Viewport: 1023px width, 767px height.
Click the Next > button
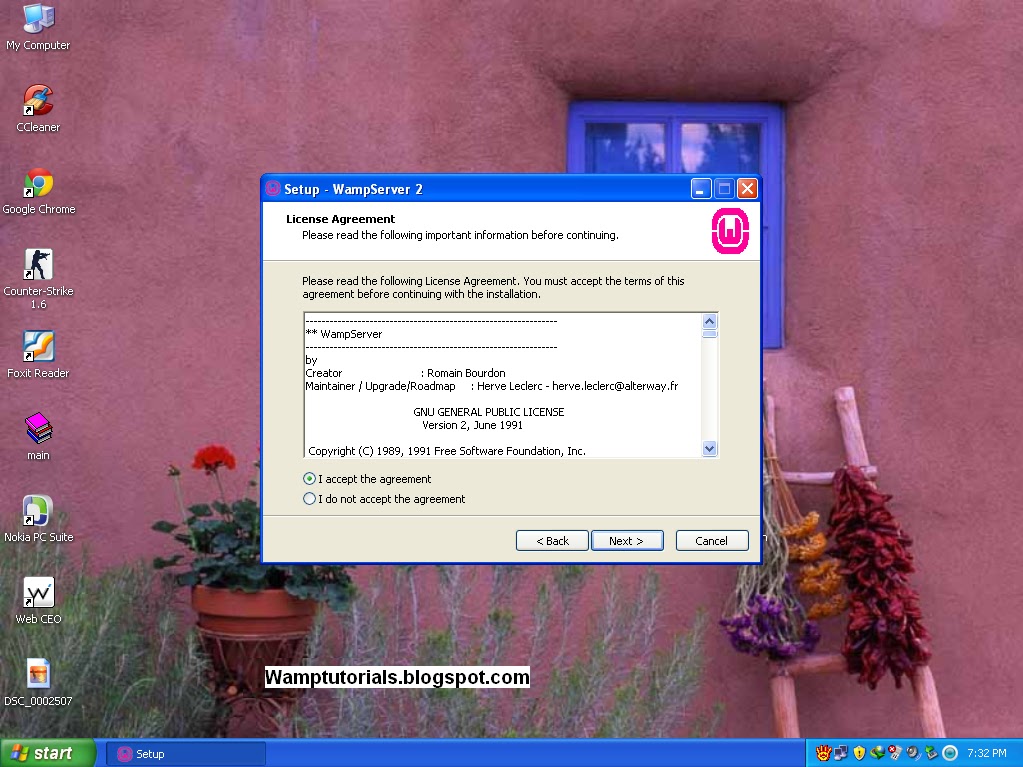(626, 541)
